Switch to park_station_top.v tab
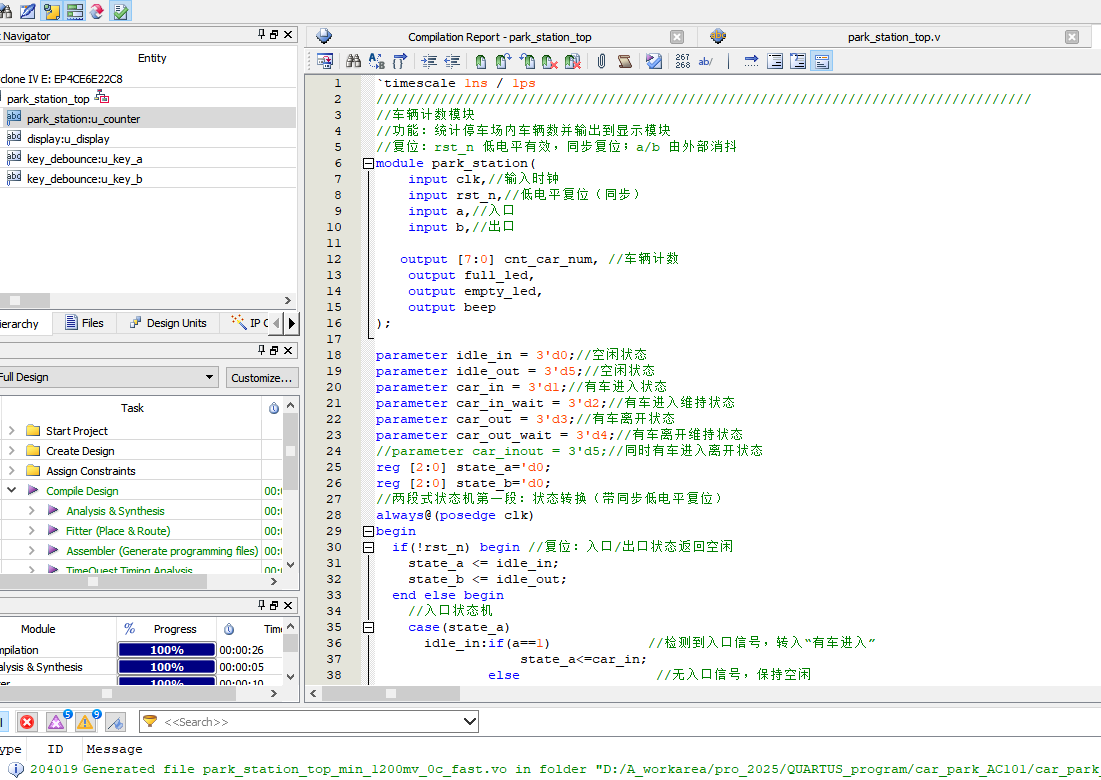1101x780 pixels. tap(893, 37)
